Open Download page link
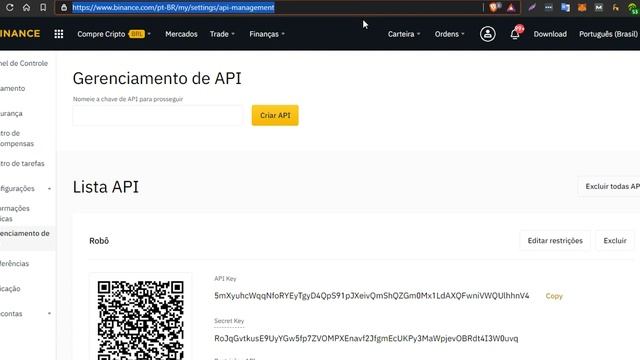This screenshot has width=640, height=360. (550, 34)
